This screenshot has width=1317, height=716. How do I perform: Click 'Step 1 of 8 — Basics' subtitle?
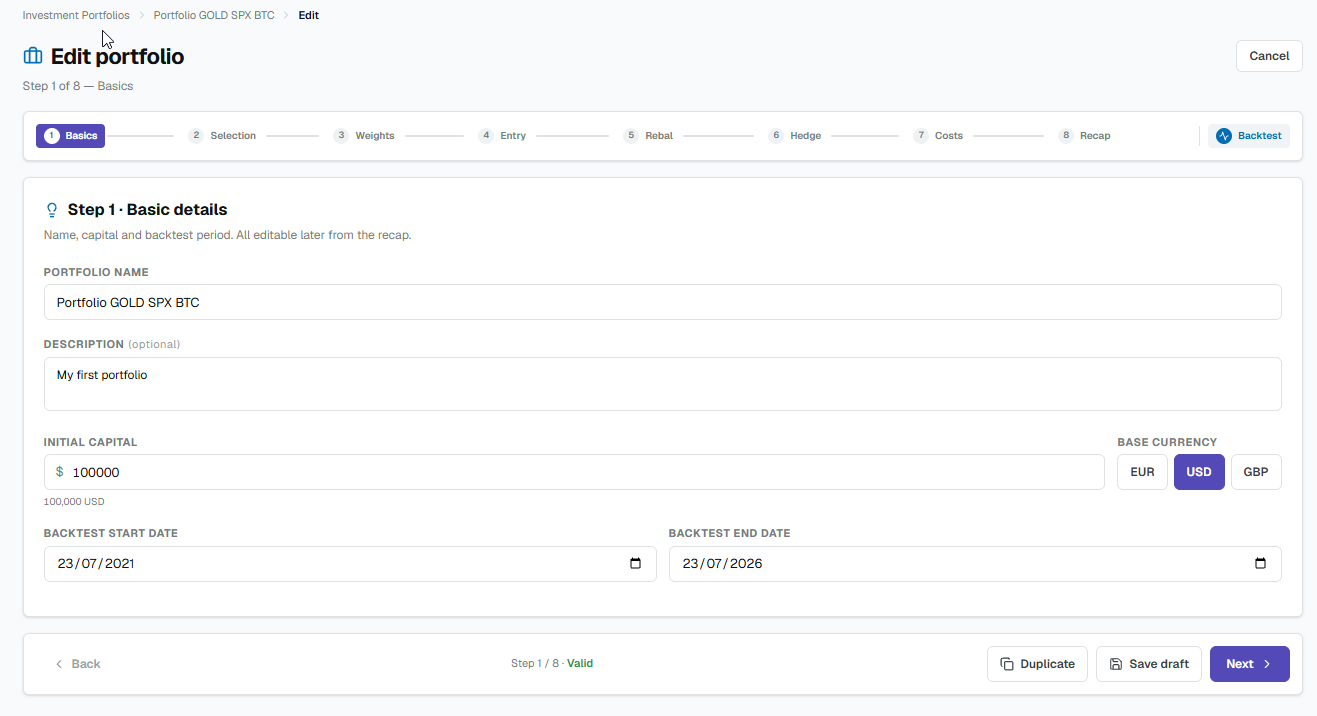[78, 86]
